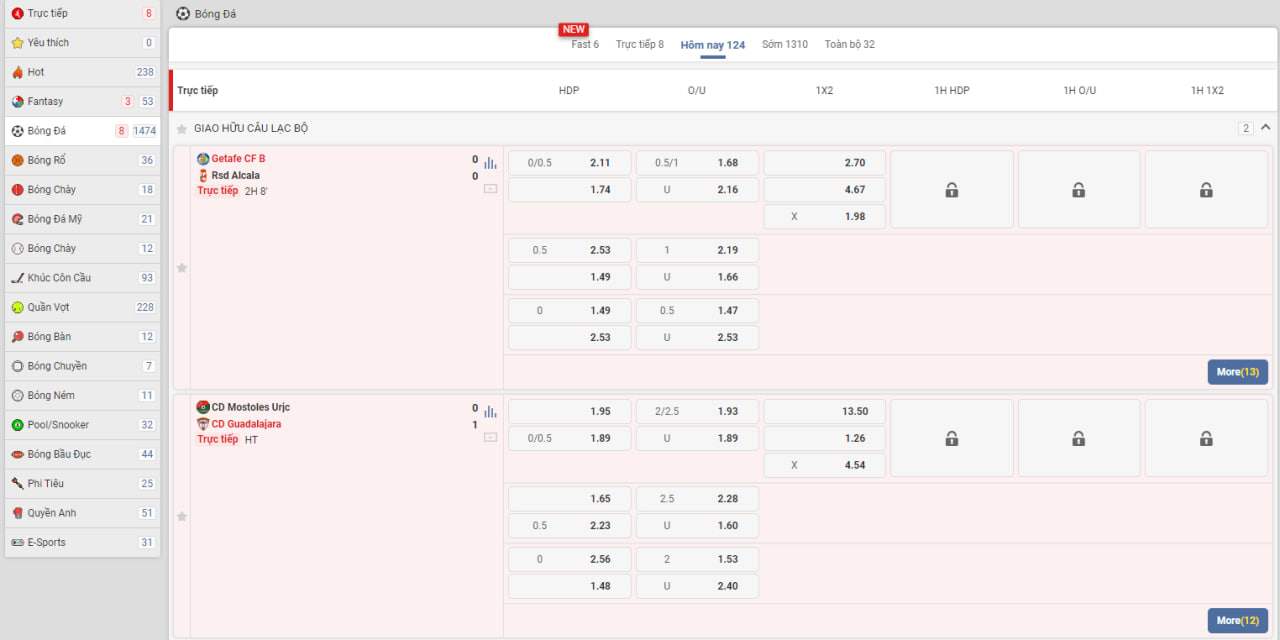Open statistics chart icon for Getafe CF B match

click(490, 163)
